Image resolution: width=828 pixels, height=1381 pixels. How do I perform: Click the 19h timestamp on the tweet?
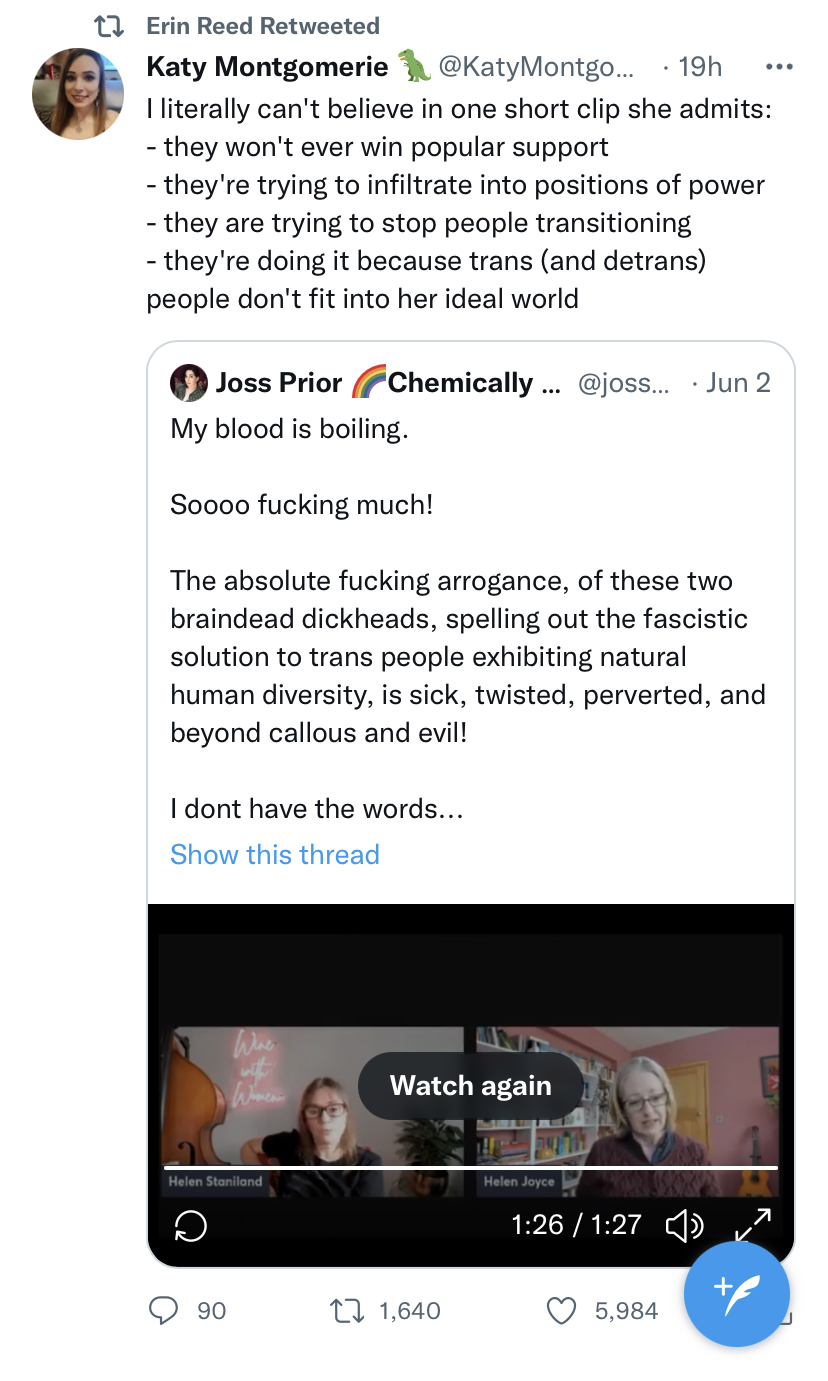699,67
